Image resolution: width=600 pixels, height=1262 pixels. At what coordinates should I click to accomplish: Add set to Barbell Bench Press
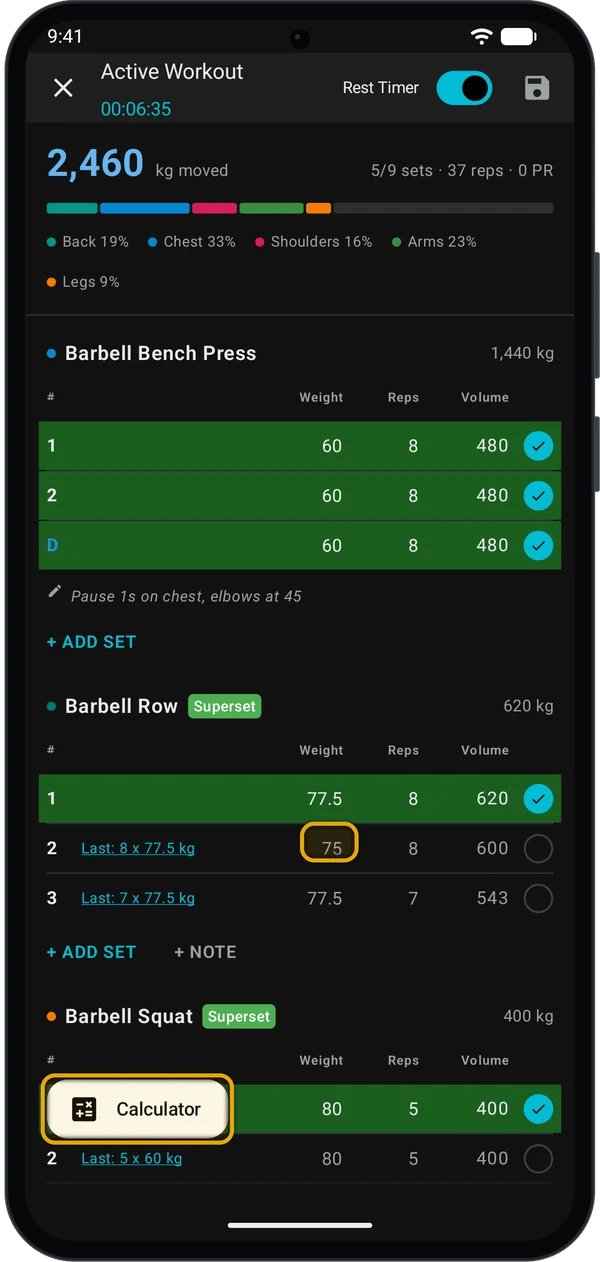pos(91,642)
